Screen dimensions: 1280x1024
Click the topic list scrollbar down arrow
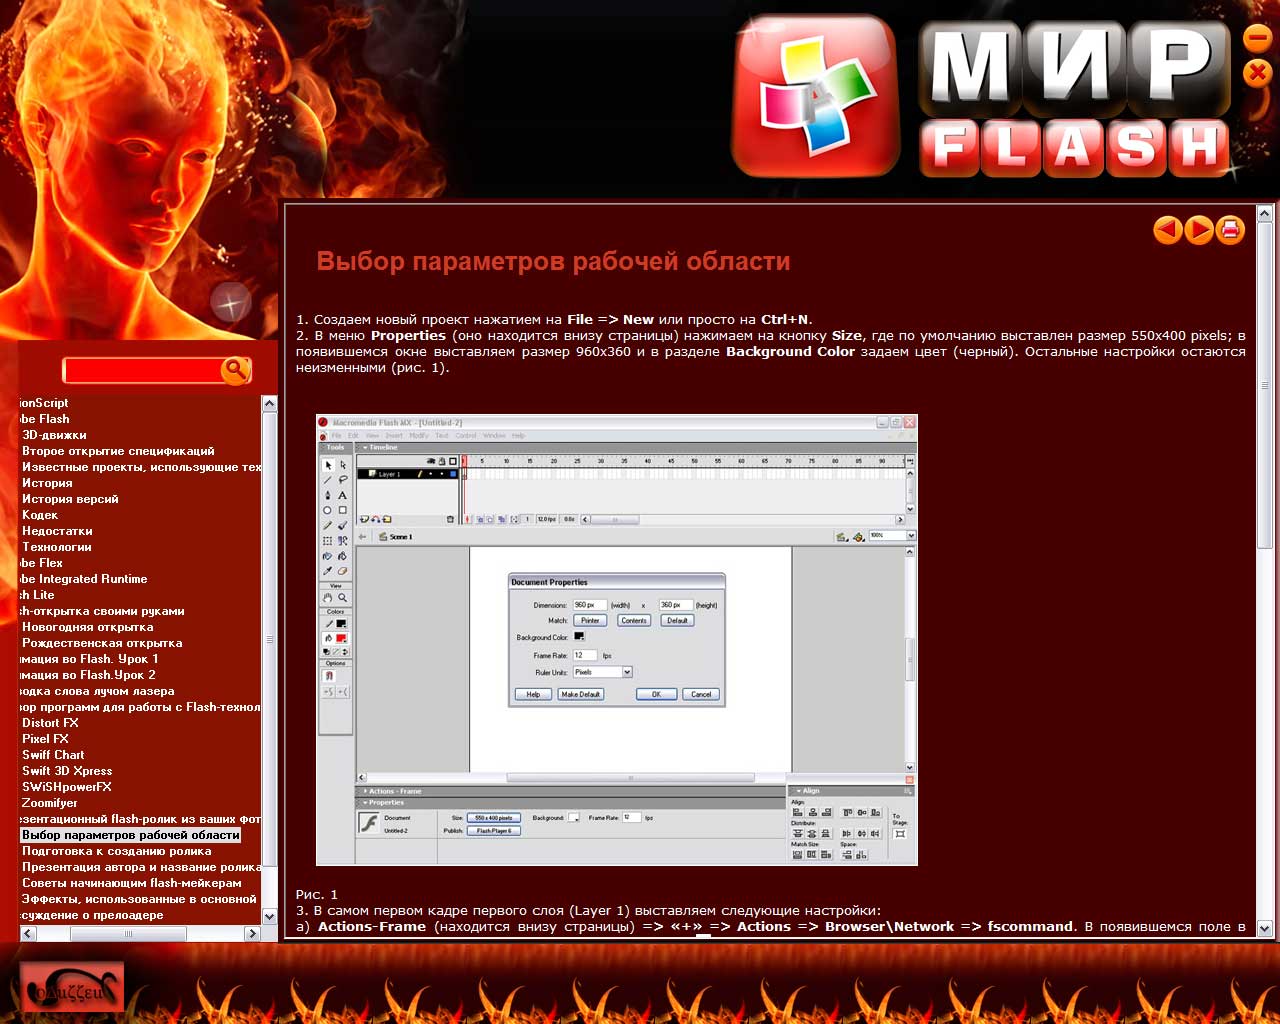269,916
